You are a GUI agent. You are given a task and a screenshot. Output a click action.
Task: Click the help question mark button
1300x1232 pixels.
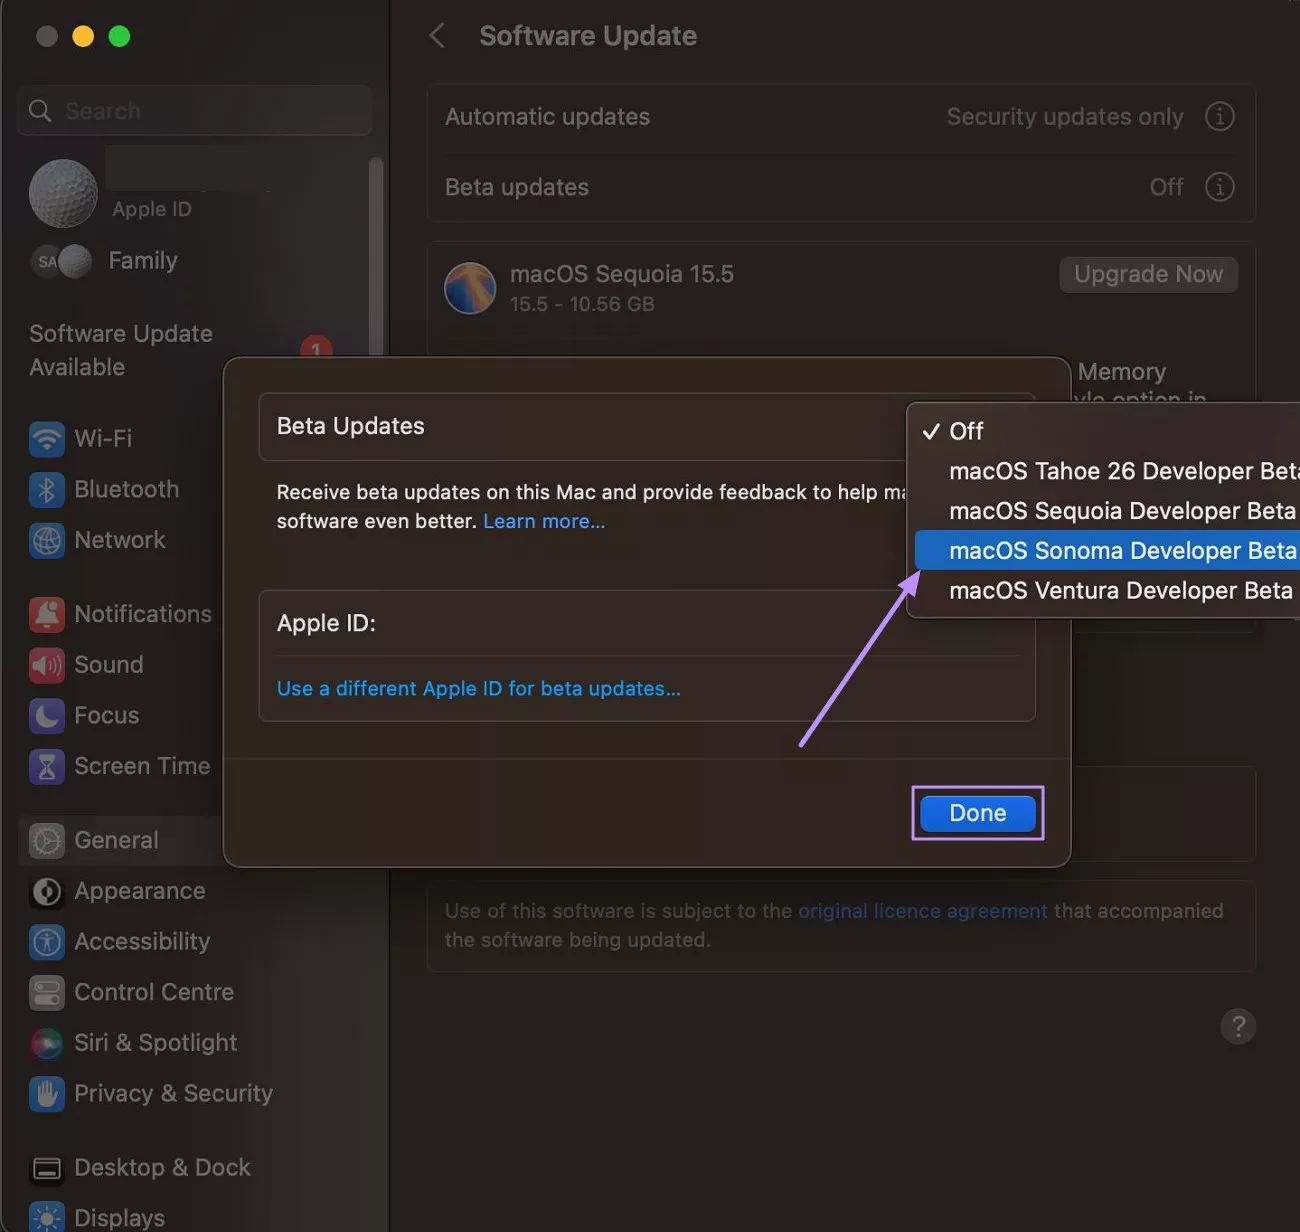point(1238,1026)
